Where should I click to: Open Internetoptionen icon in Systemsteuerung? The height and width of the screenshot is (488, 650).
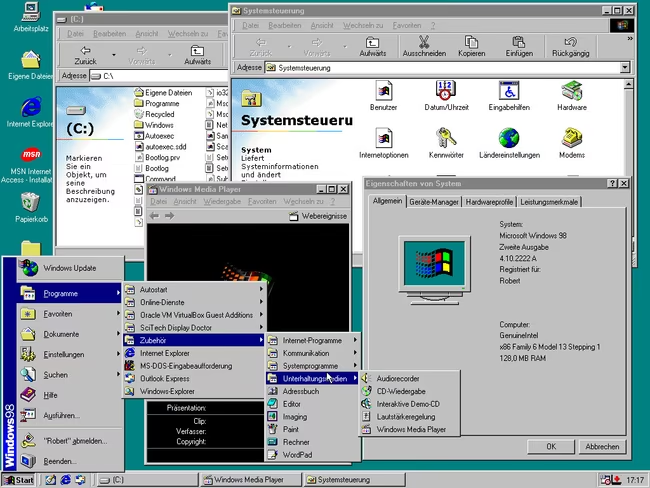pyautogui.click(x=383, y=143)
